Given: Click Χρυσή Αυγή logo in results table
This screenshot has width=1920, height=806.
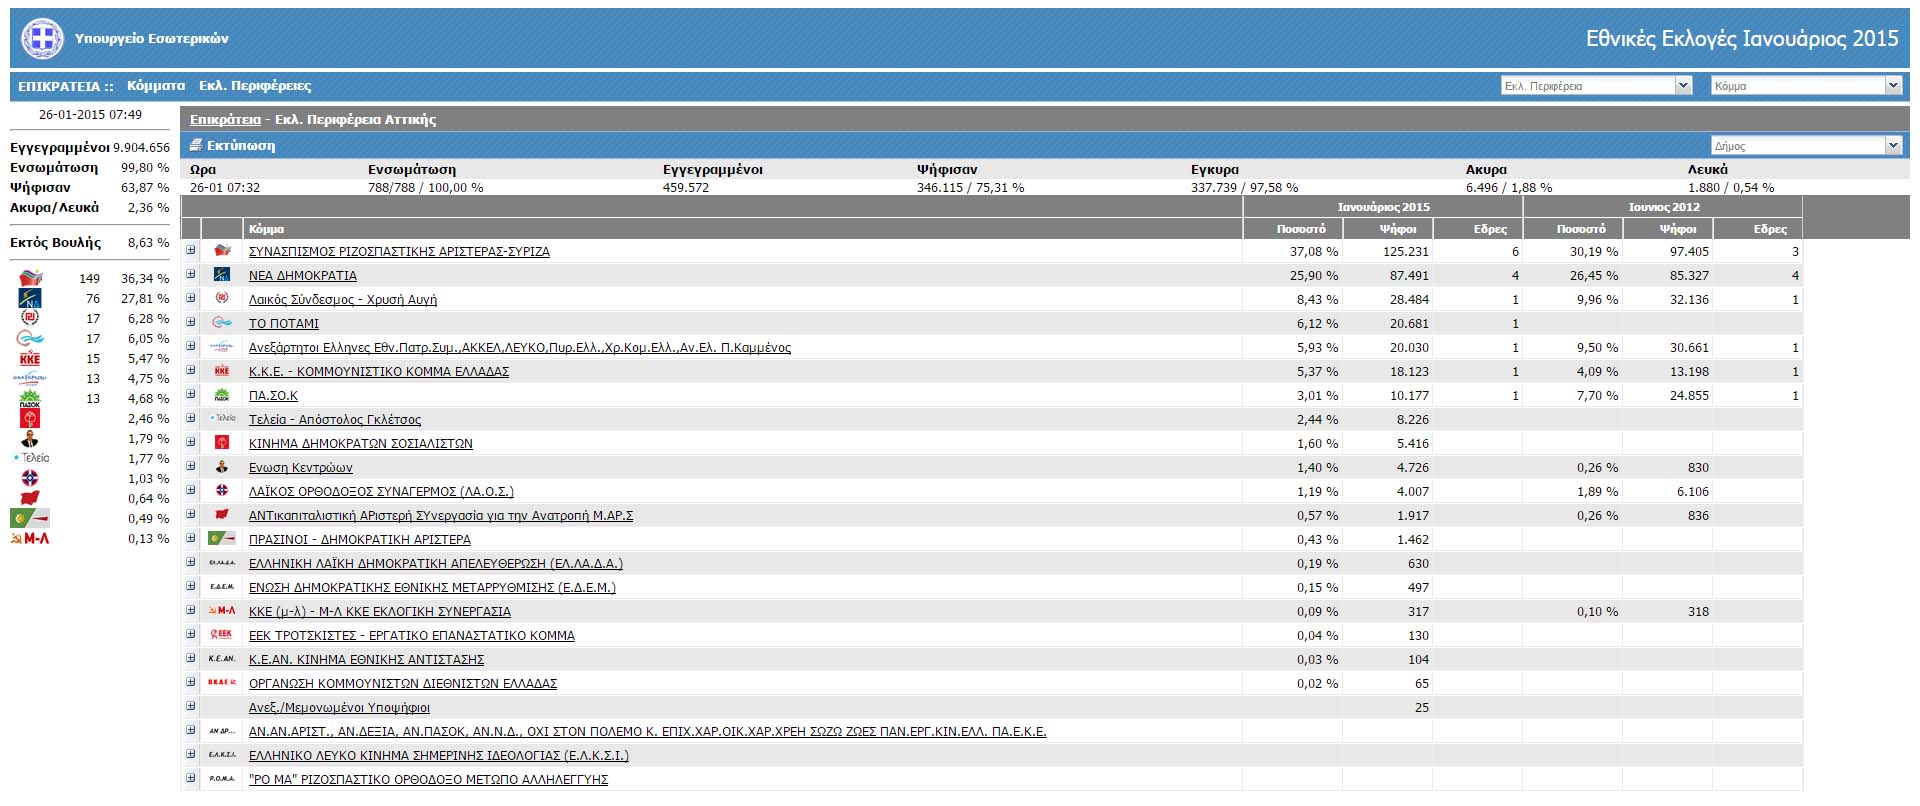Looking at the screenshot, I should click(x=222, y=299).
